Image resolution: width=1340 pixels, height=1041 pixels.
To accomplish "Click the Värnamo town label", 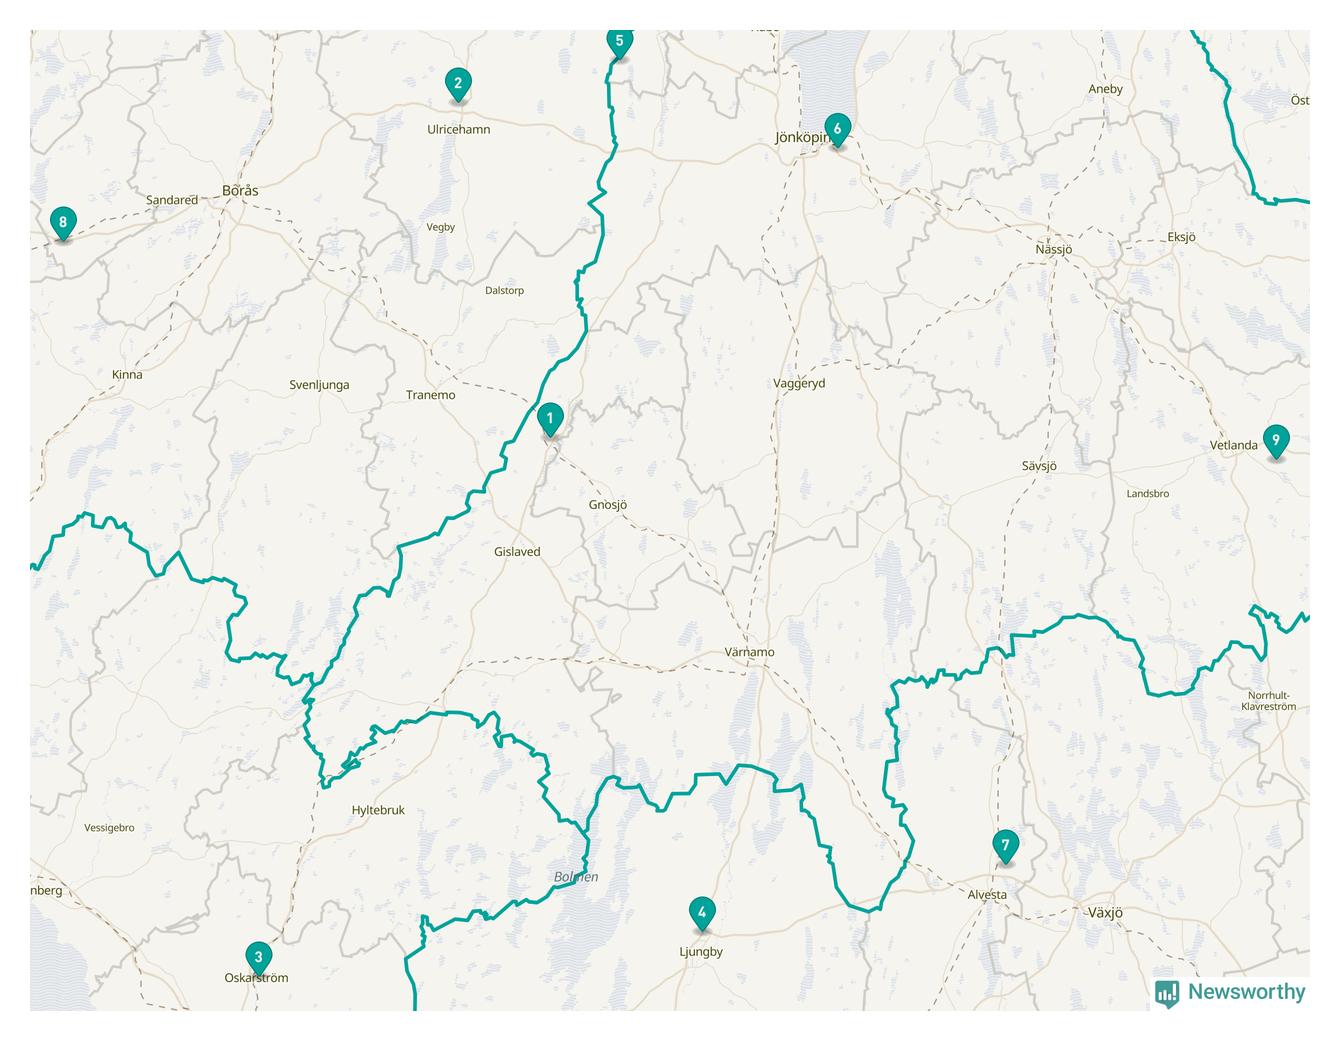I will point(749,652).
